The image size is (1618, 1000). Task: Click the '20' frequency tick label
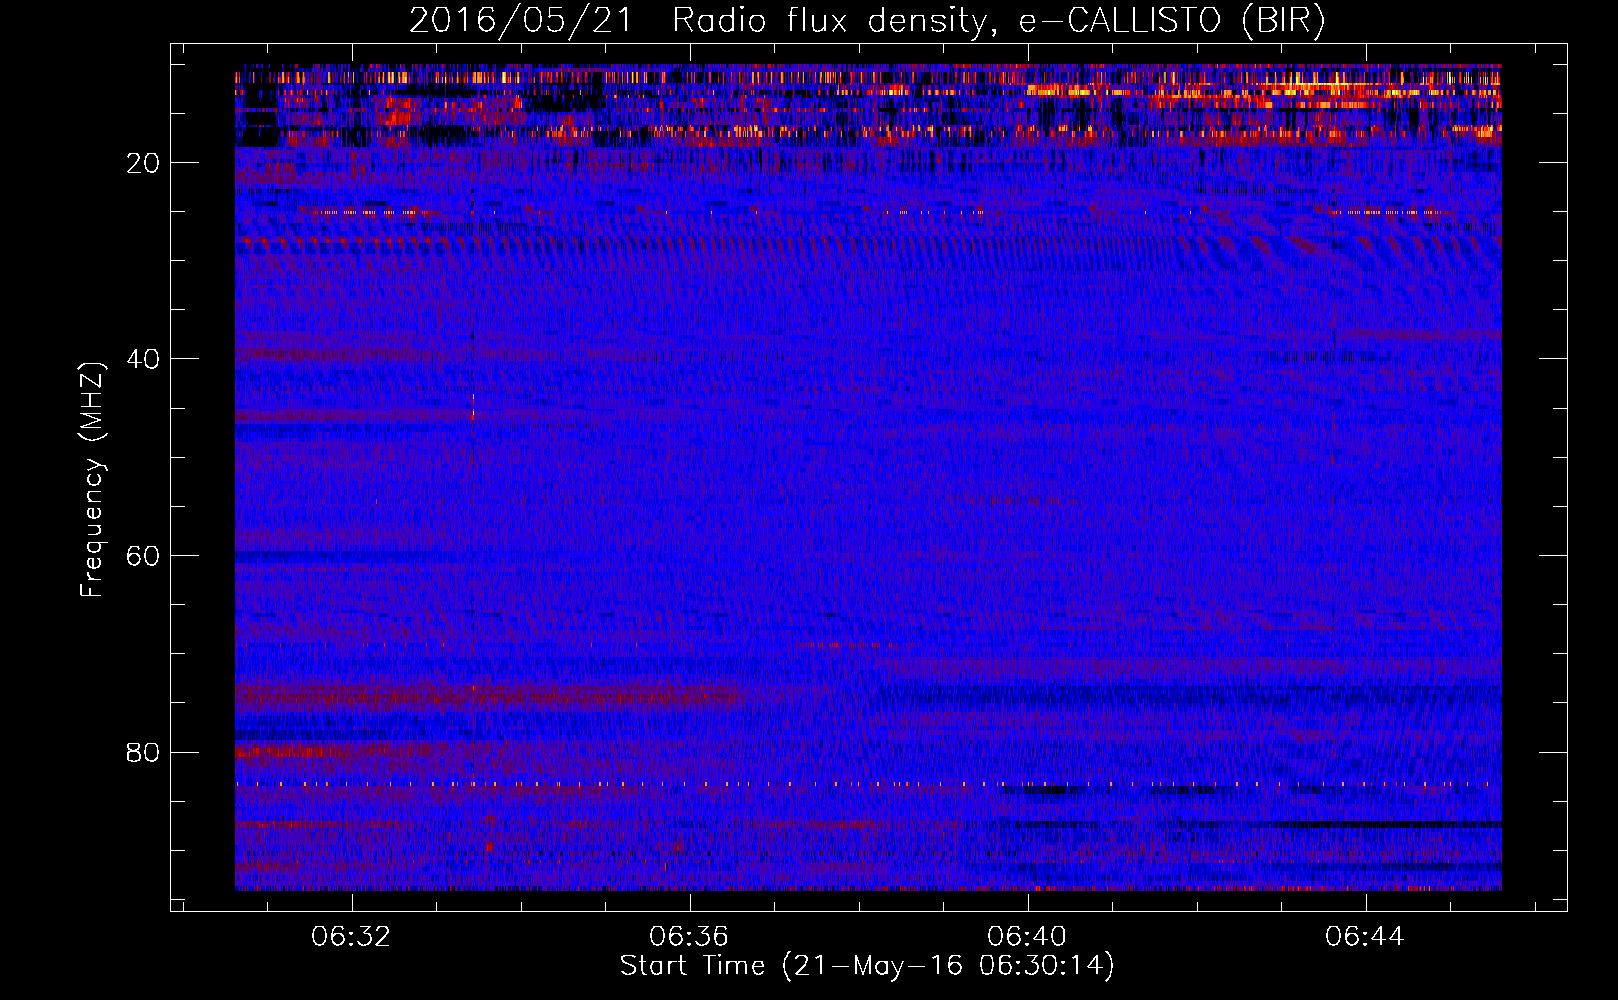[x=144, y=163]
